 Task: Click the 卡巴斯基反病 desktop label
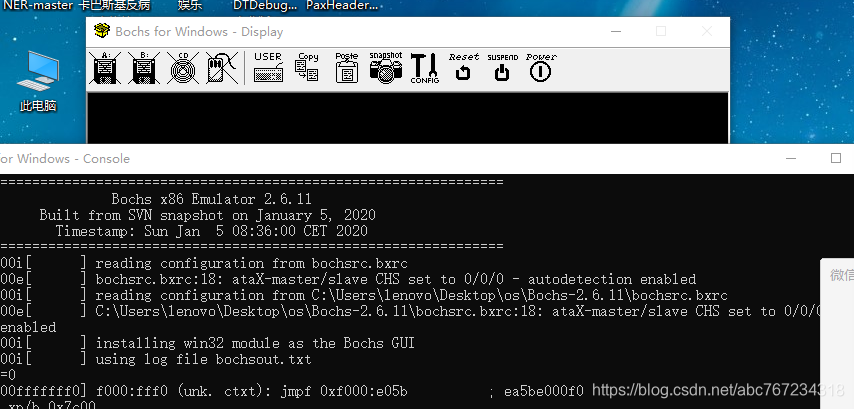point(114,6)
